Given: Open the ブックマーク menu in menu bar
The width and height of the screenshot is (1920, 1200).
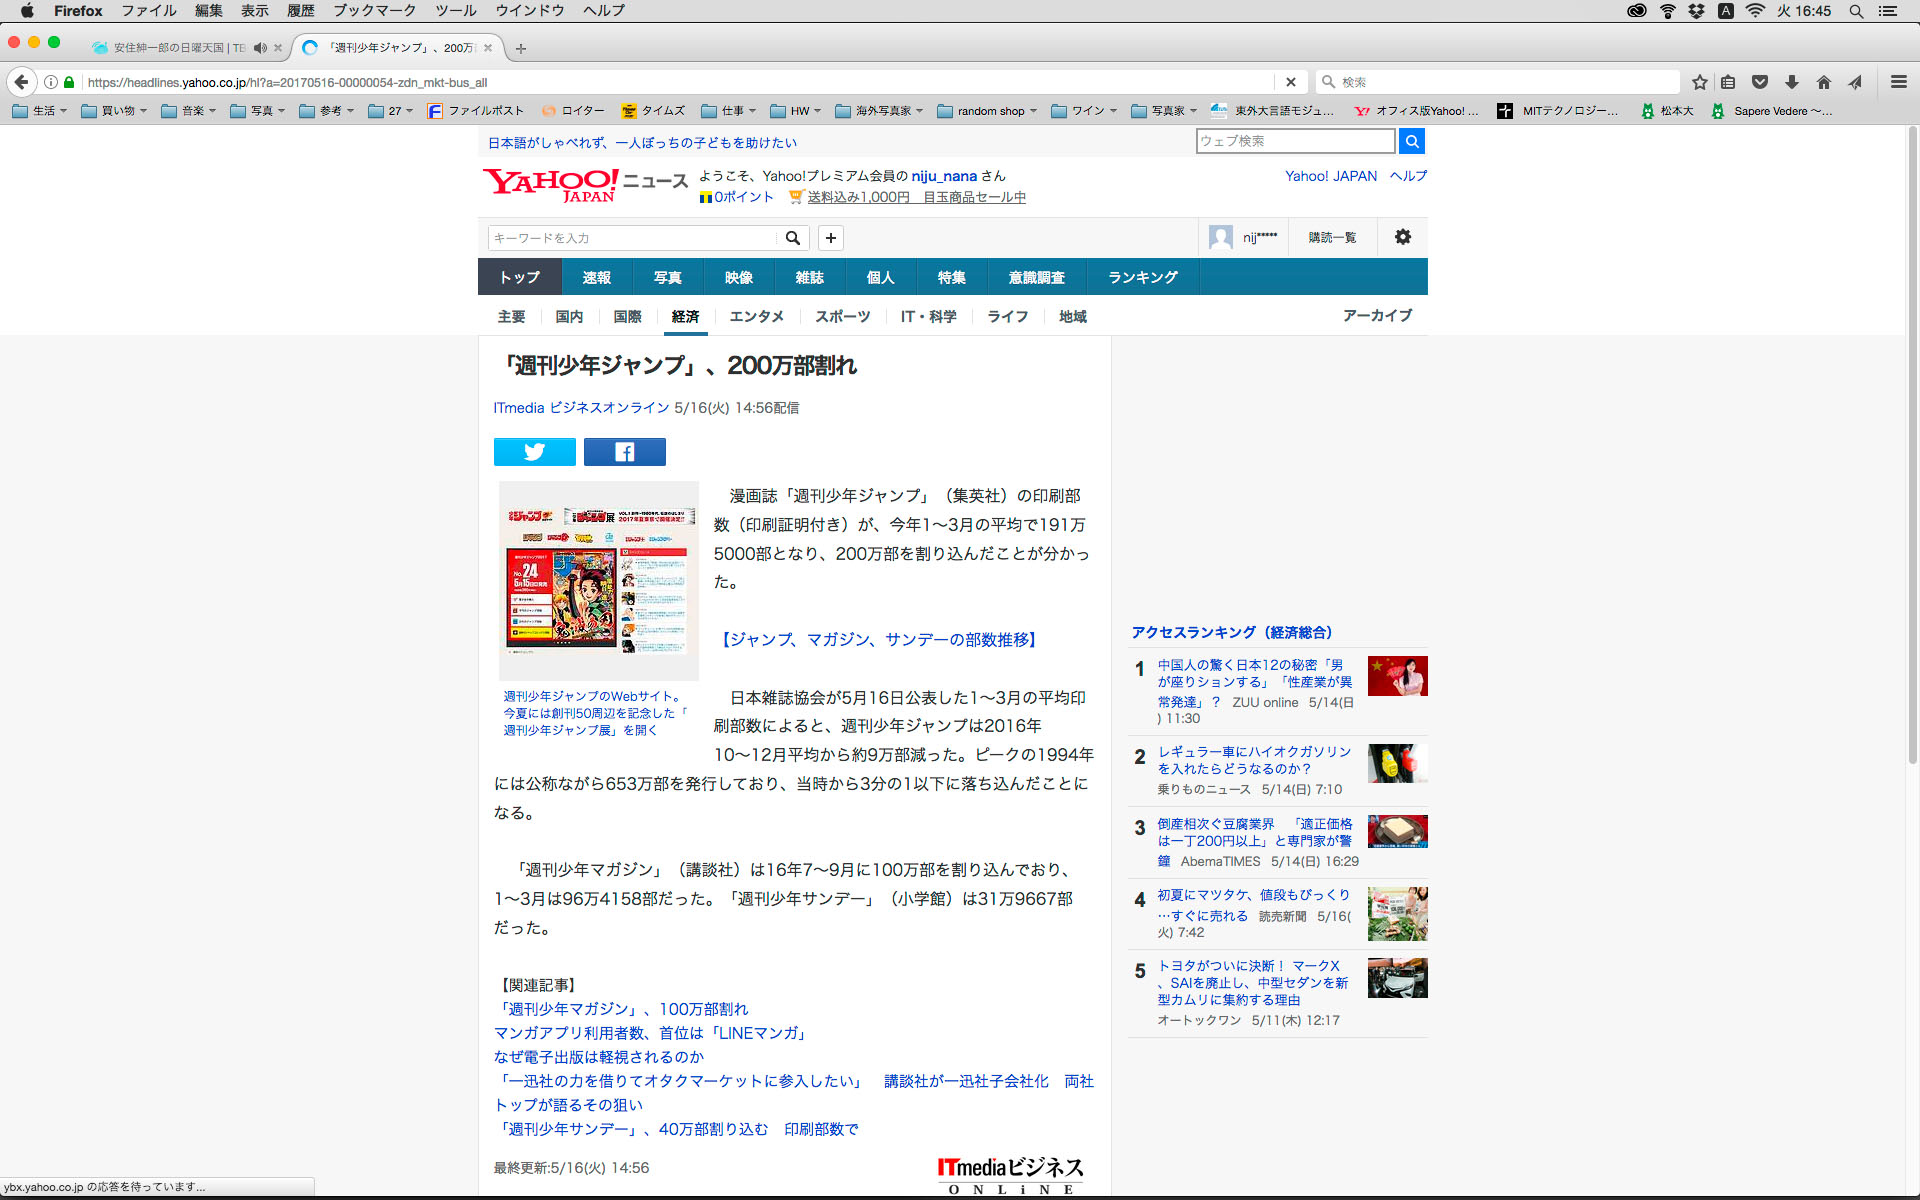Looking at the screenshot, I should click(x=374, y=11).
